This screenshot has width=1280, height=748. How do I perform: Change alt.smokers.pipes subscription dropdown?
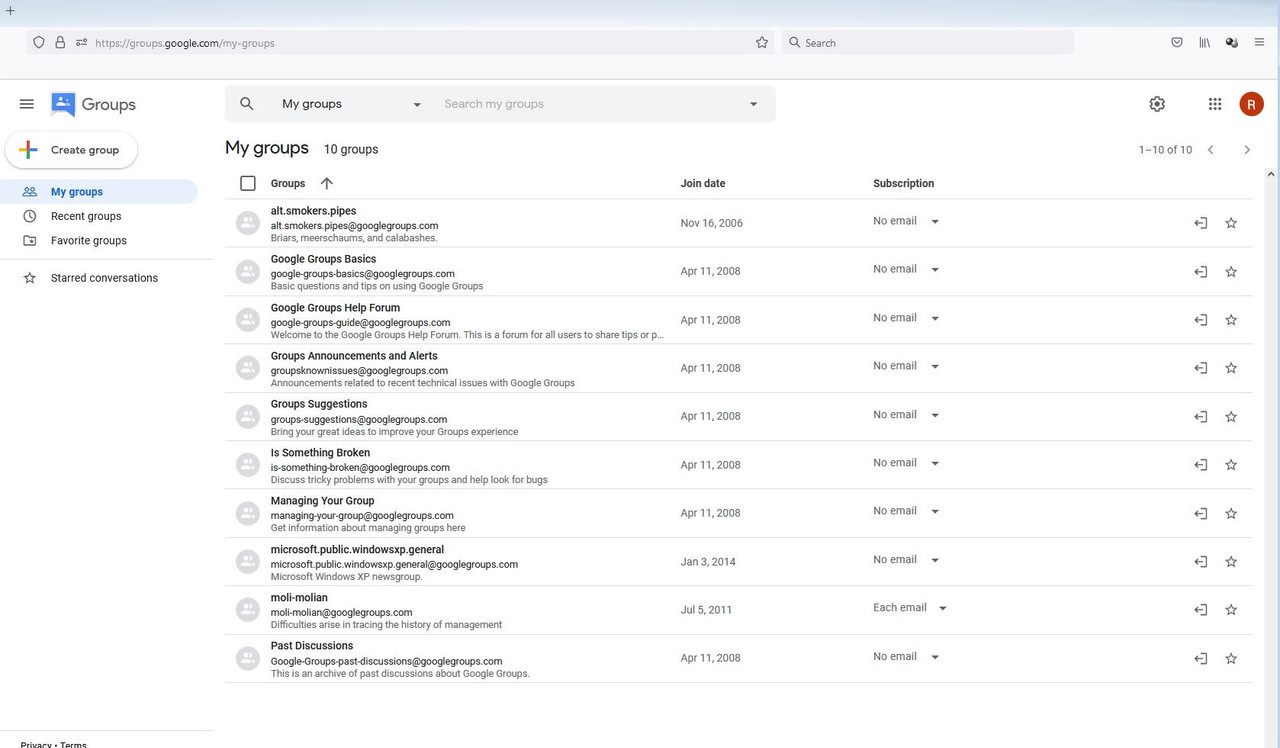[906, 221]
